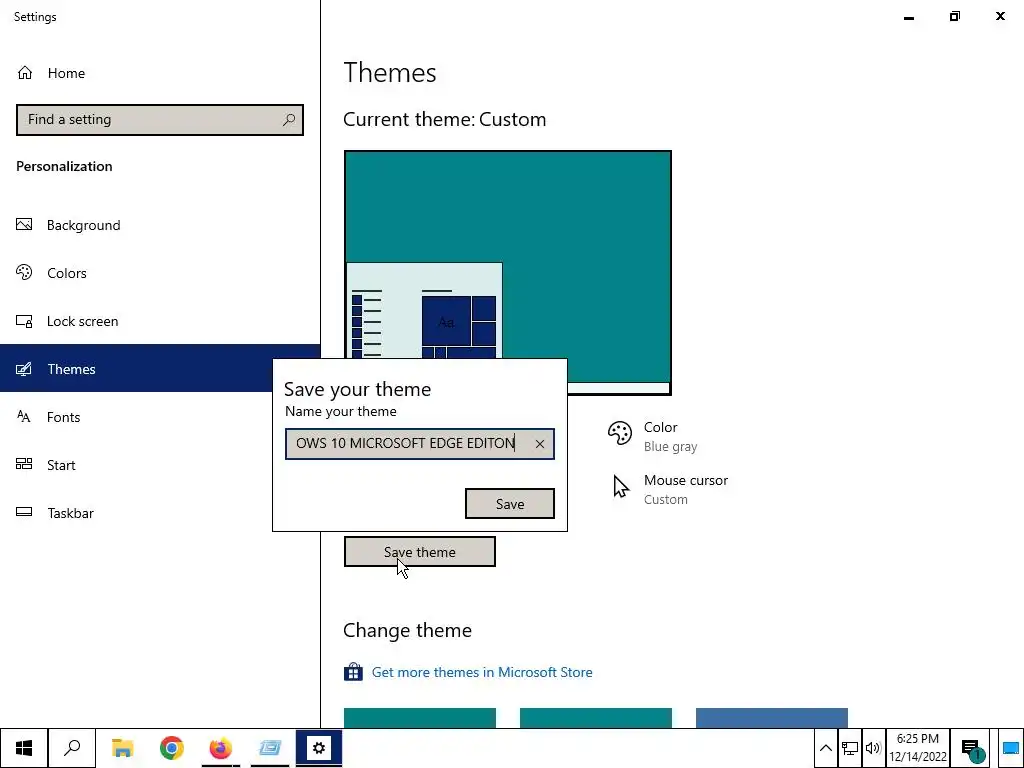The image size is (1024, 768).
Task: Click the Background picture icon
Action: [24, 225]
